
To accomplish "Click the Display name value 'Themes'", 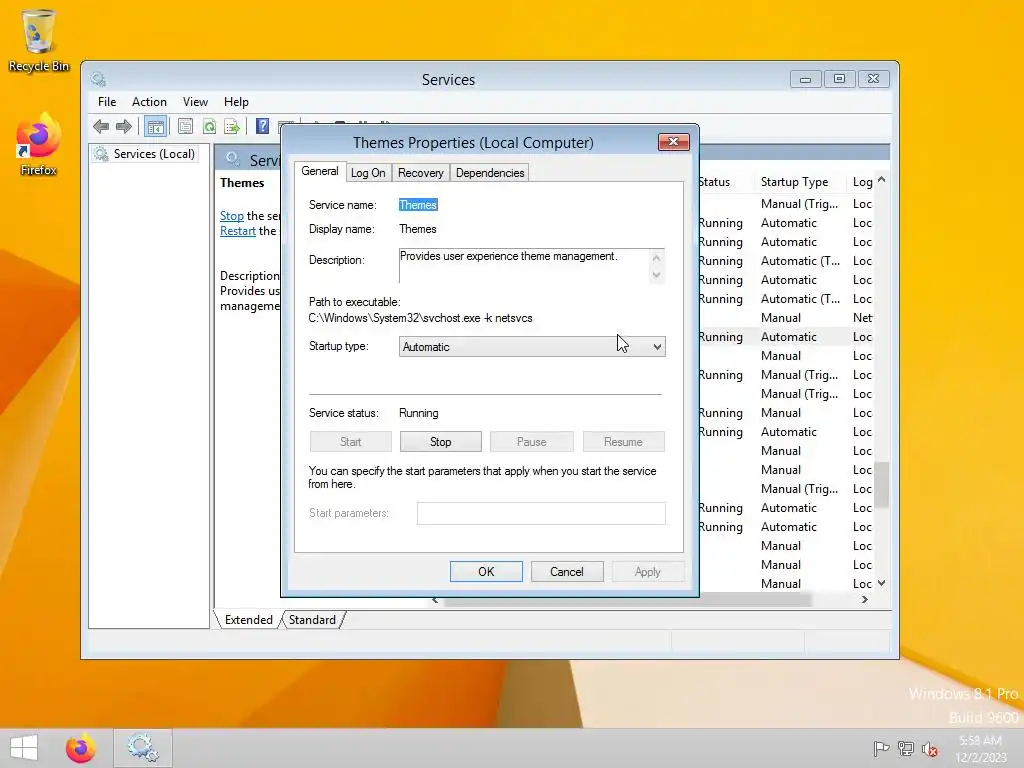I will (x=418, y=229).
